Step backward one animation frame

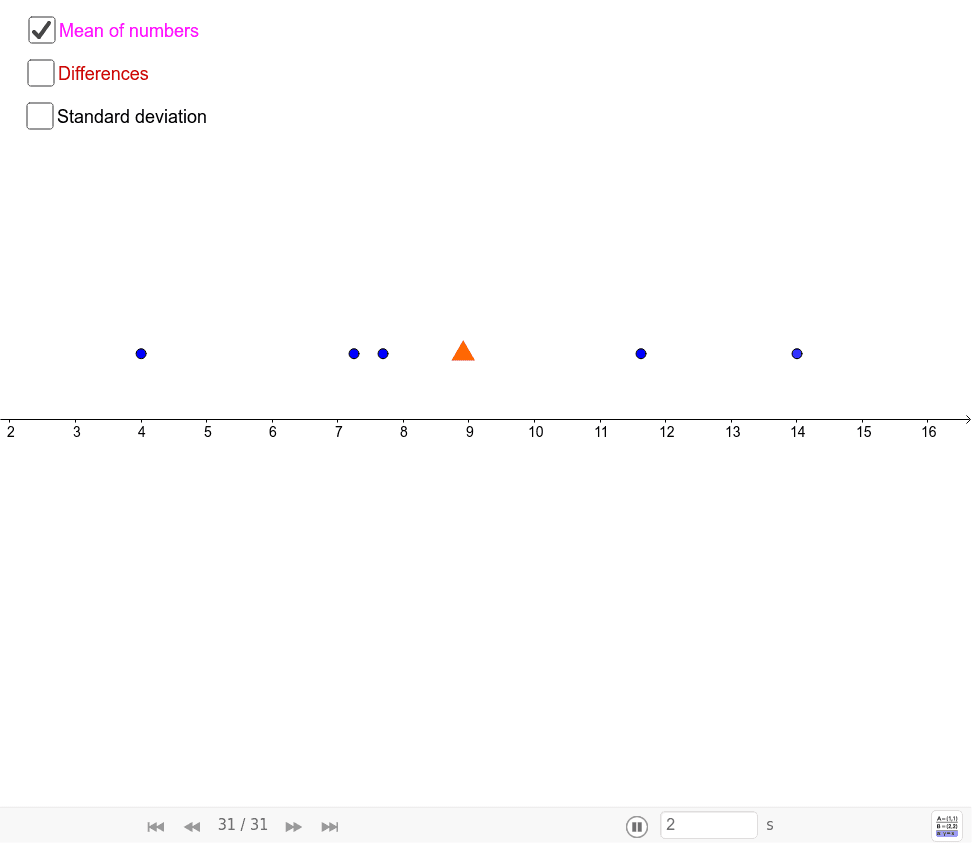pyautogui.click(x=192, y=826)
